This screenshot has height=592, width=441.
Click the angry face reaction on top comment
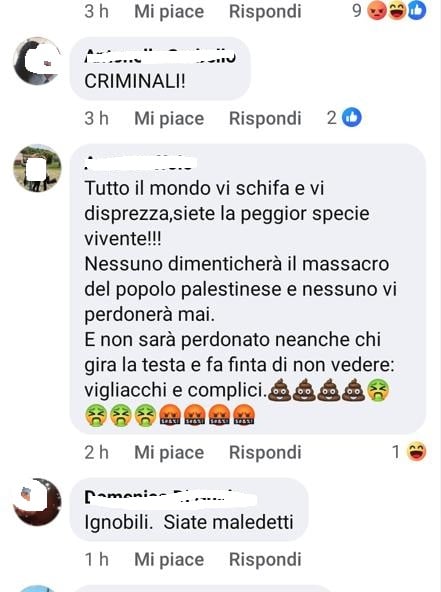coord(376,11)
